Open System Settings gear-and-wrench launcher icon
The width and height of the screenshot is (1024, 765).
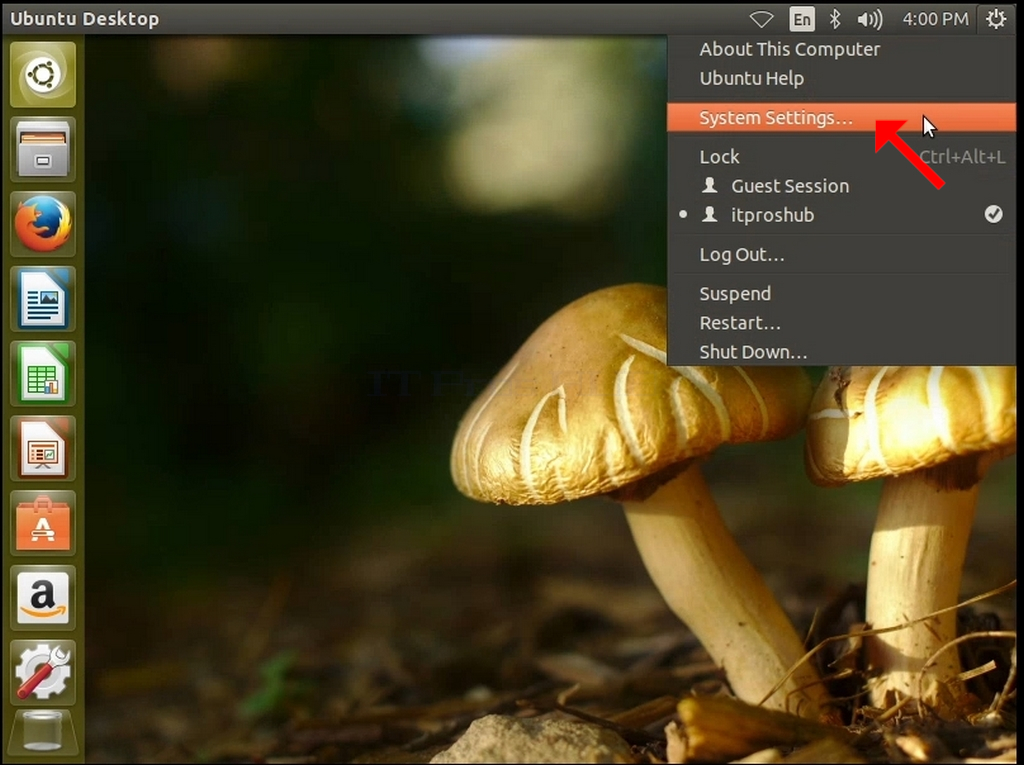[x=43, y=672]
